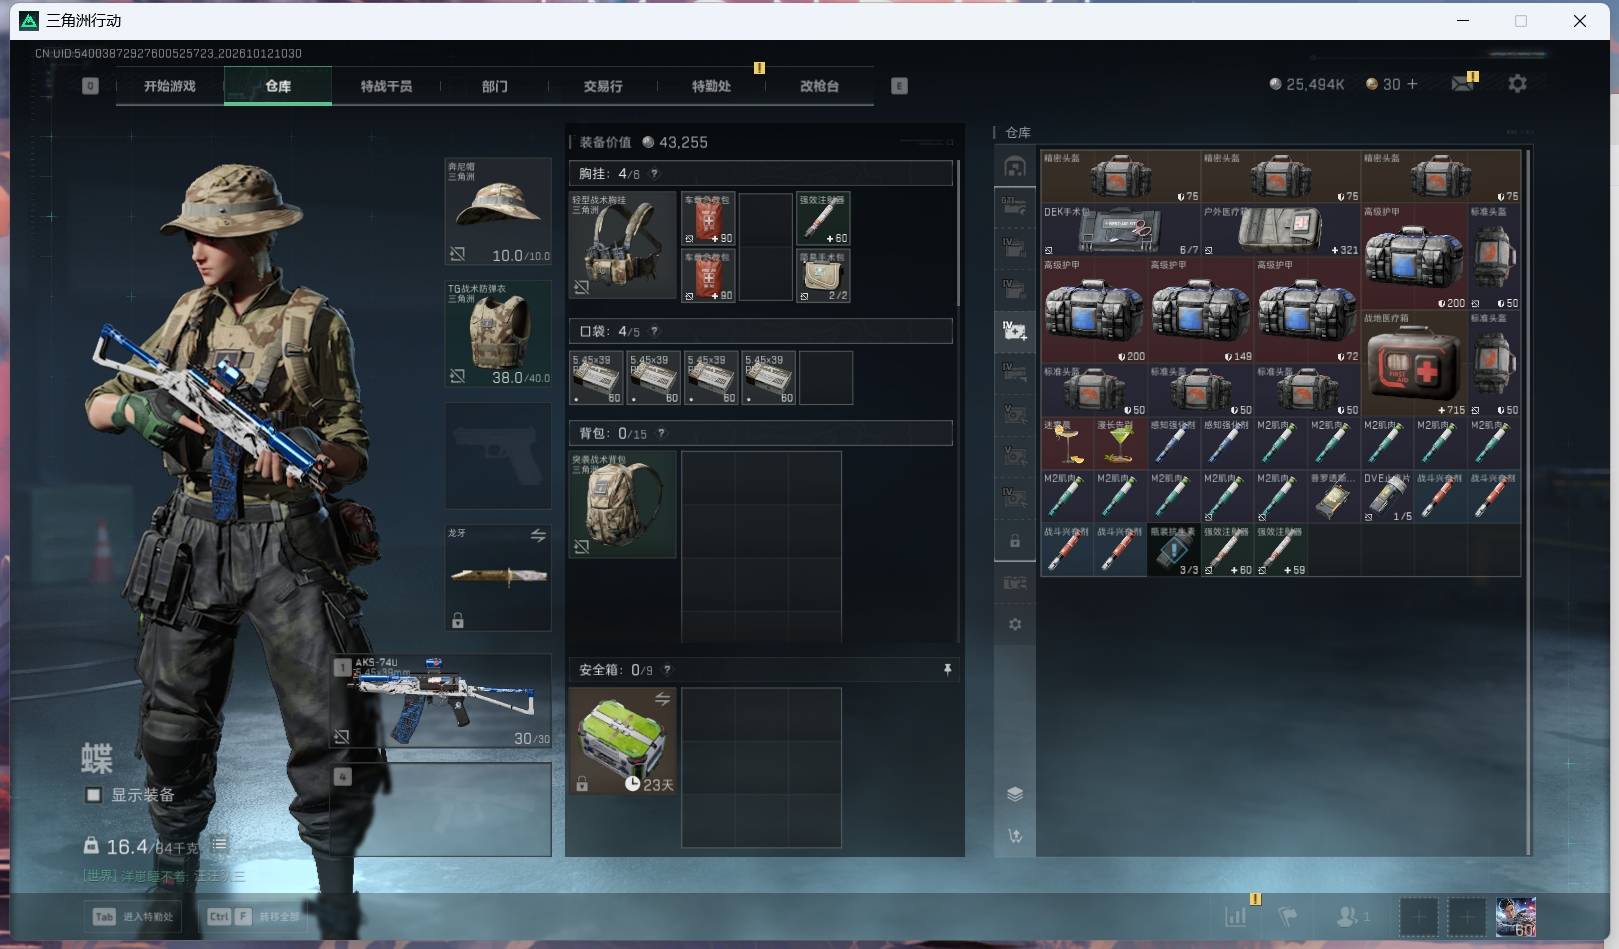Select the TG战术防弹衣 armor slot
The image size is (1619, 949).
click(498, 333)
